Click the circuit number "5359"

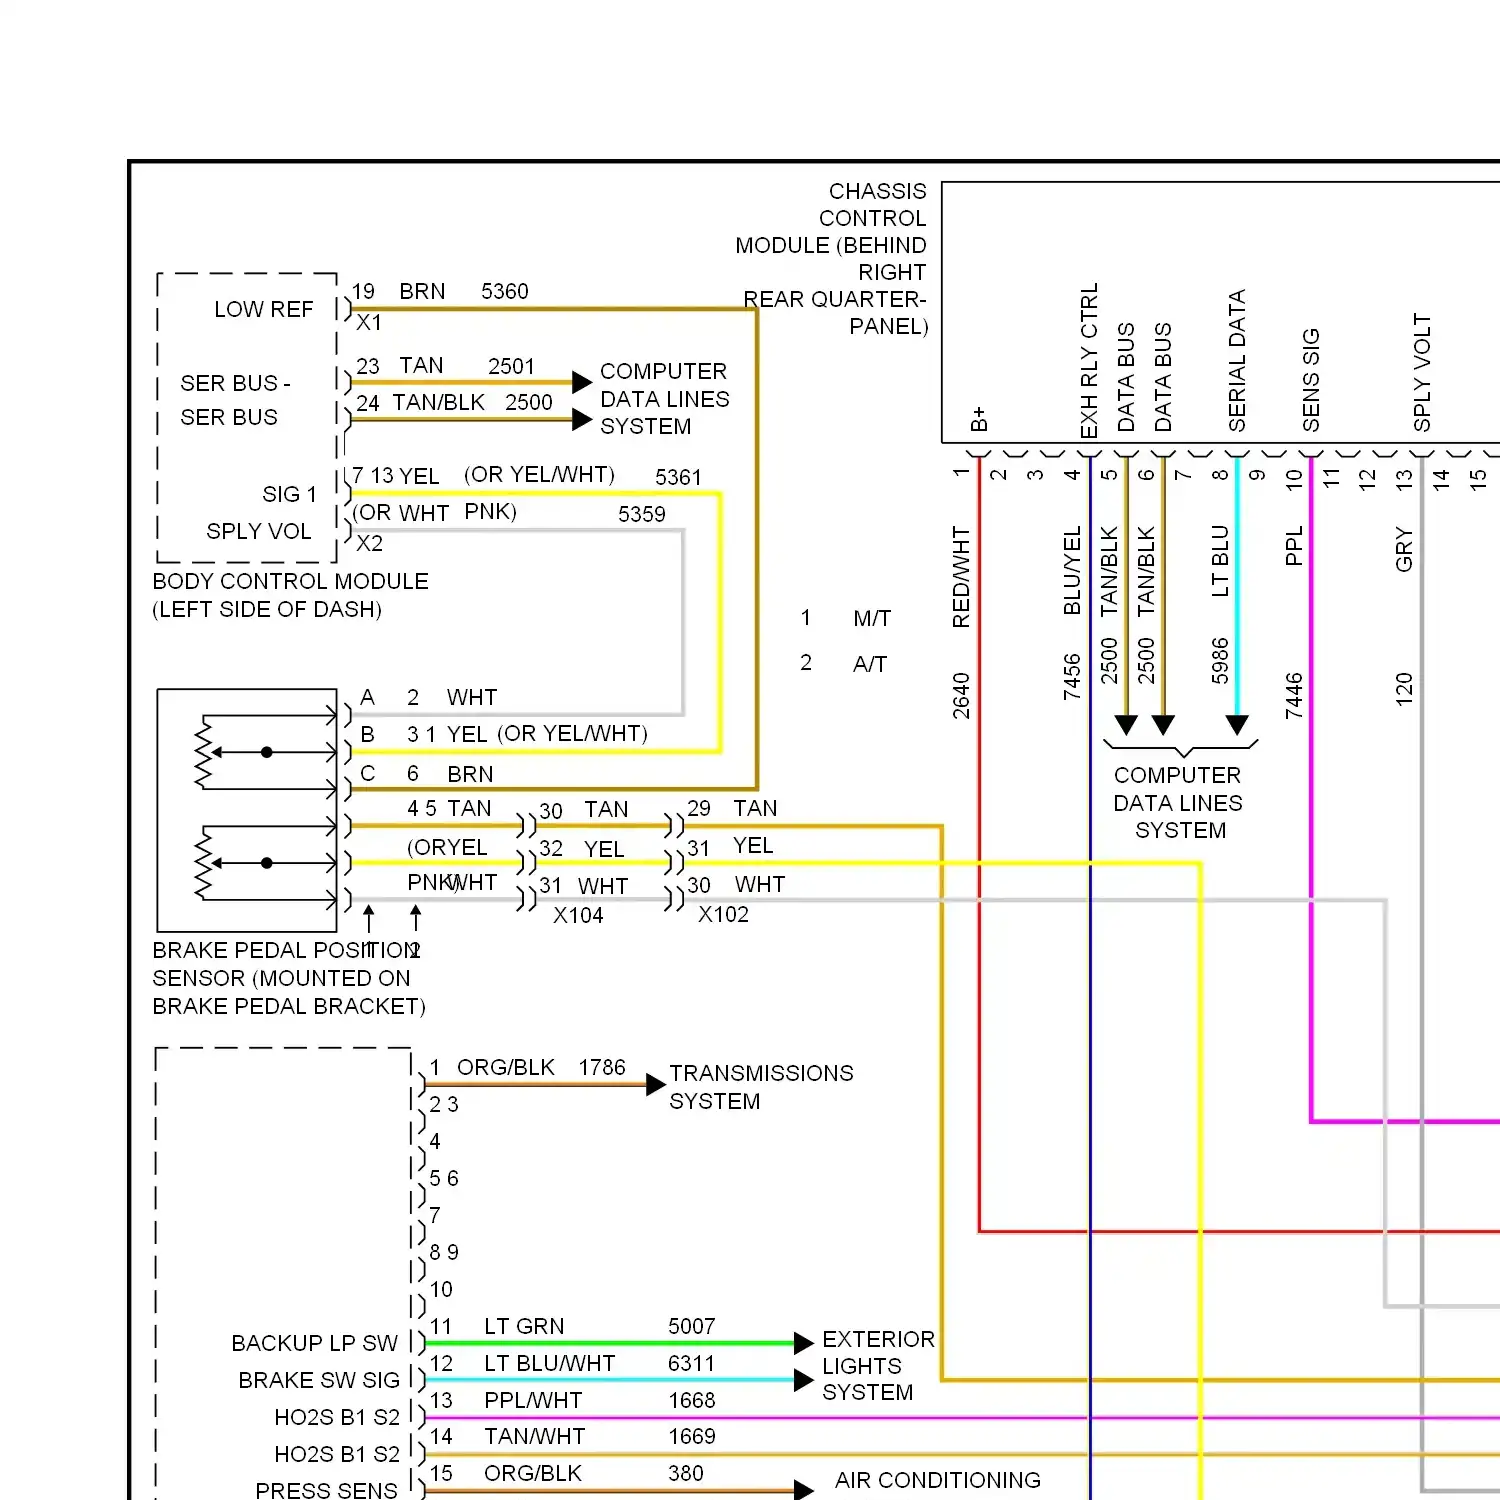[x=641, y=514]
